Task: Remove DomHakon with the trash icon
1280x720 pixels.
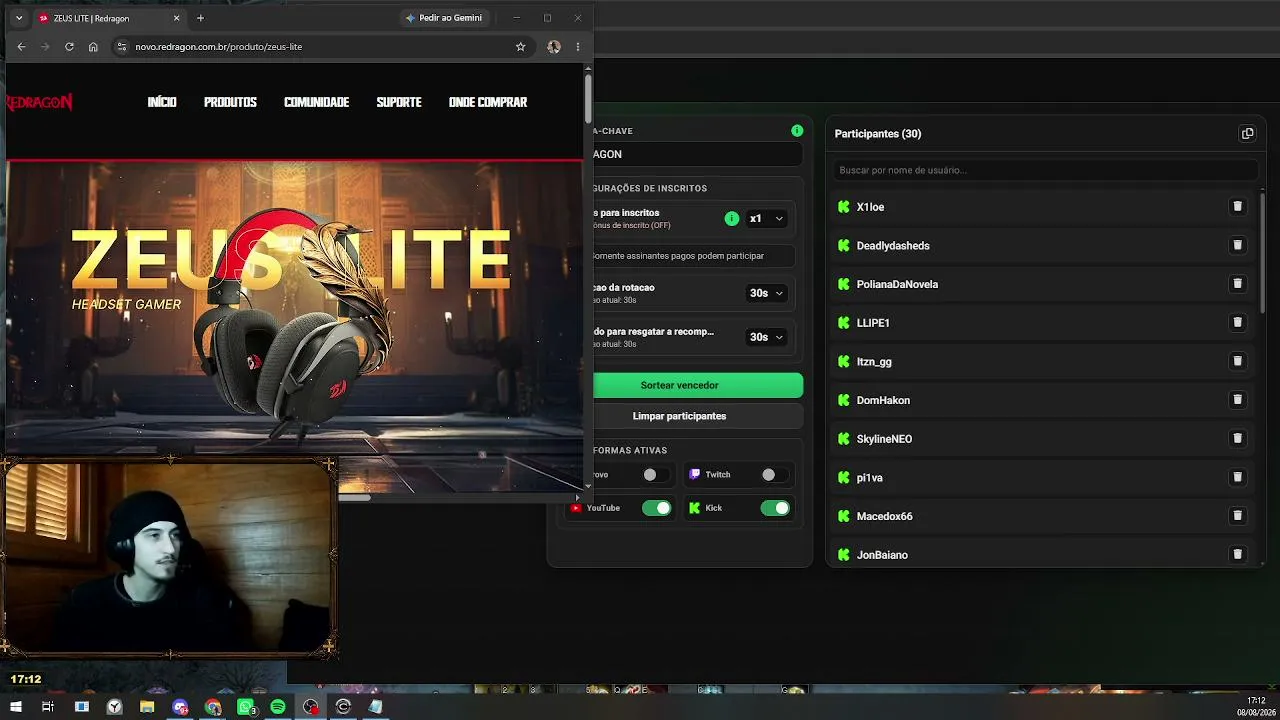Action: coord(1237,400)
